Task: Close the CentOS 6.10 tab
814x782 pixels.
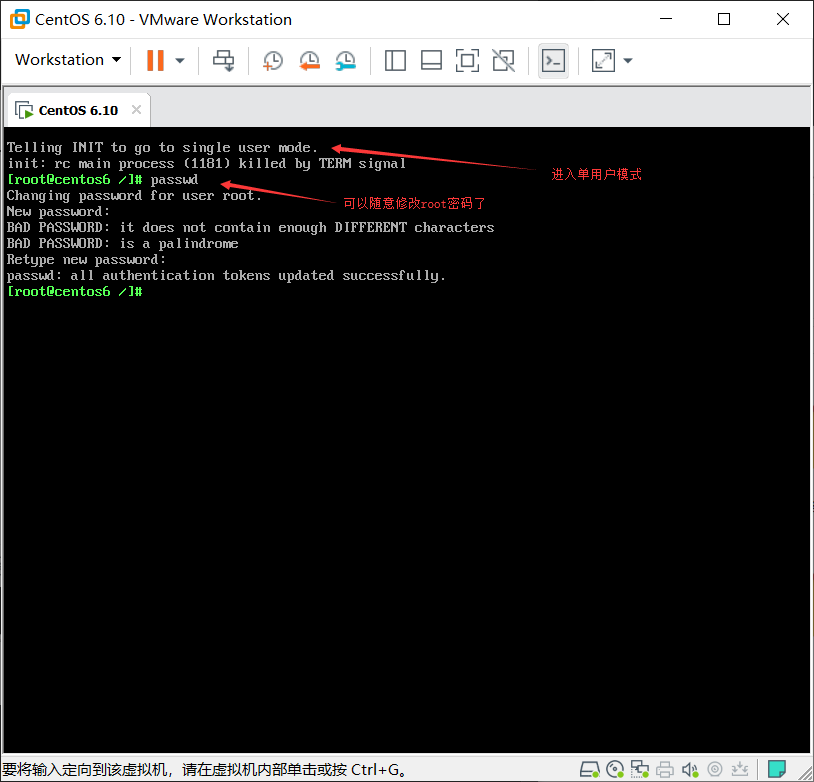Action: (137, 110)
